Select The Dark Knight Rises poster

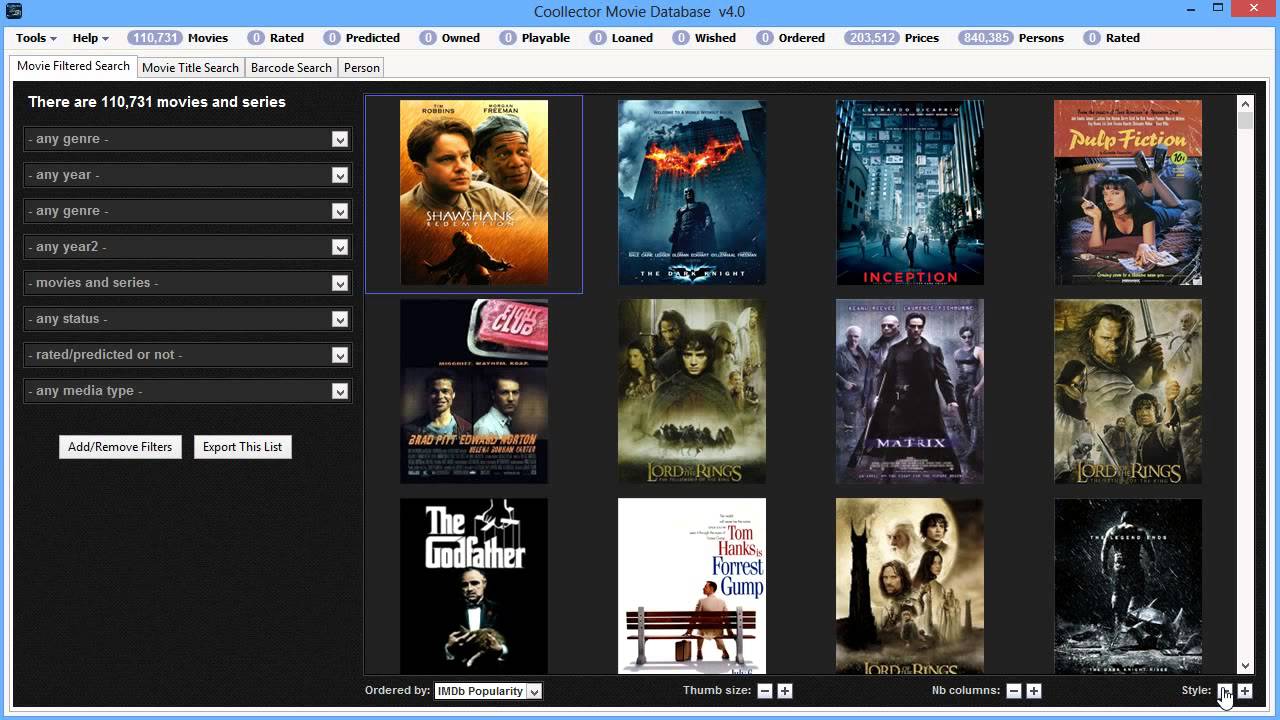1128,586
